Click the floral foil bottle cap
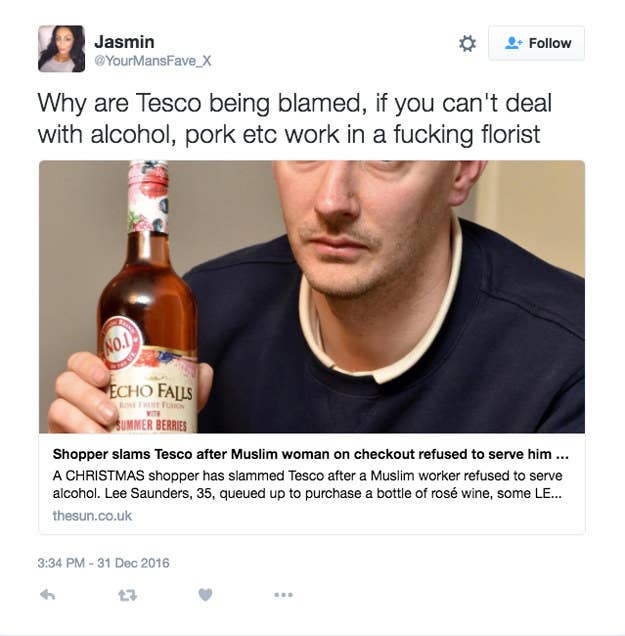The width and height of the screenshot is (625, 636). coord(148,197)
